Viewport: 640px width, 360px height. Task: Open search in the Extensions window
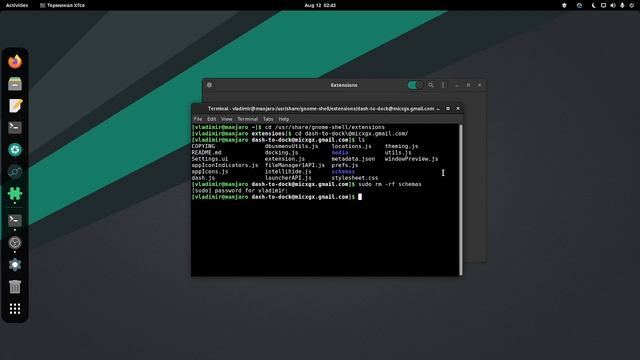(x=431, y=85)
